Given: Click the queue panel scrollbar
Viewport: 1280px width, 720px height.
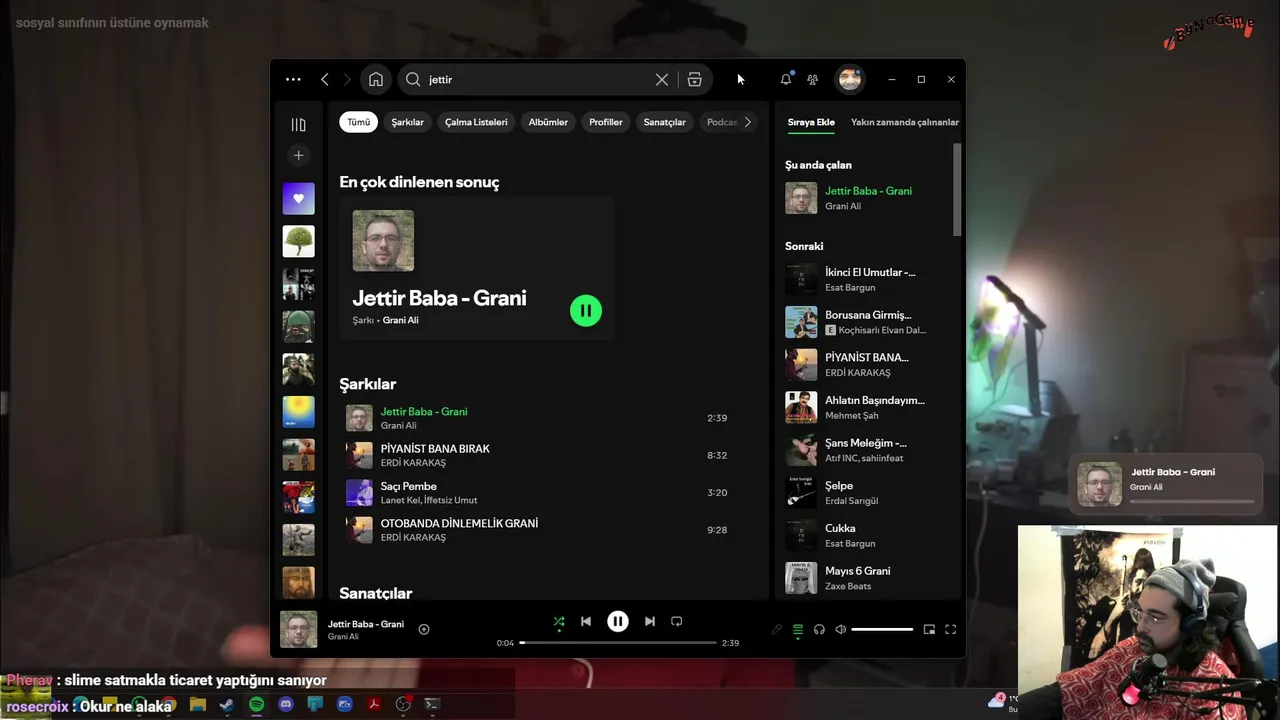Looking at the screenshot, I should (957, 190).
